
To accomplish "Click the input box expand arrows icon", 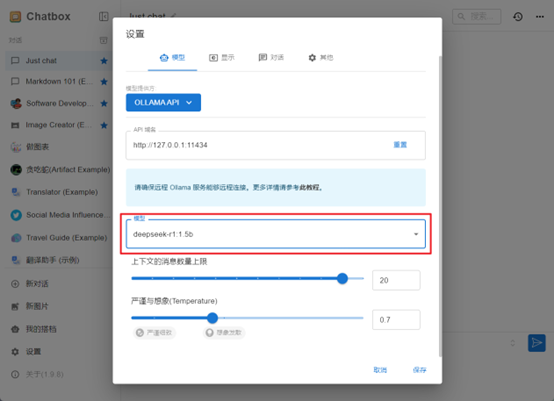I will [x=512, y=343].
